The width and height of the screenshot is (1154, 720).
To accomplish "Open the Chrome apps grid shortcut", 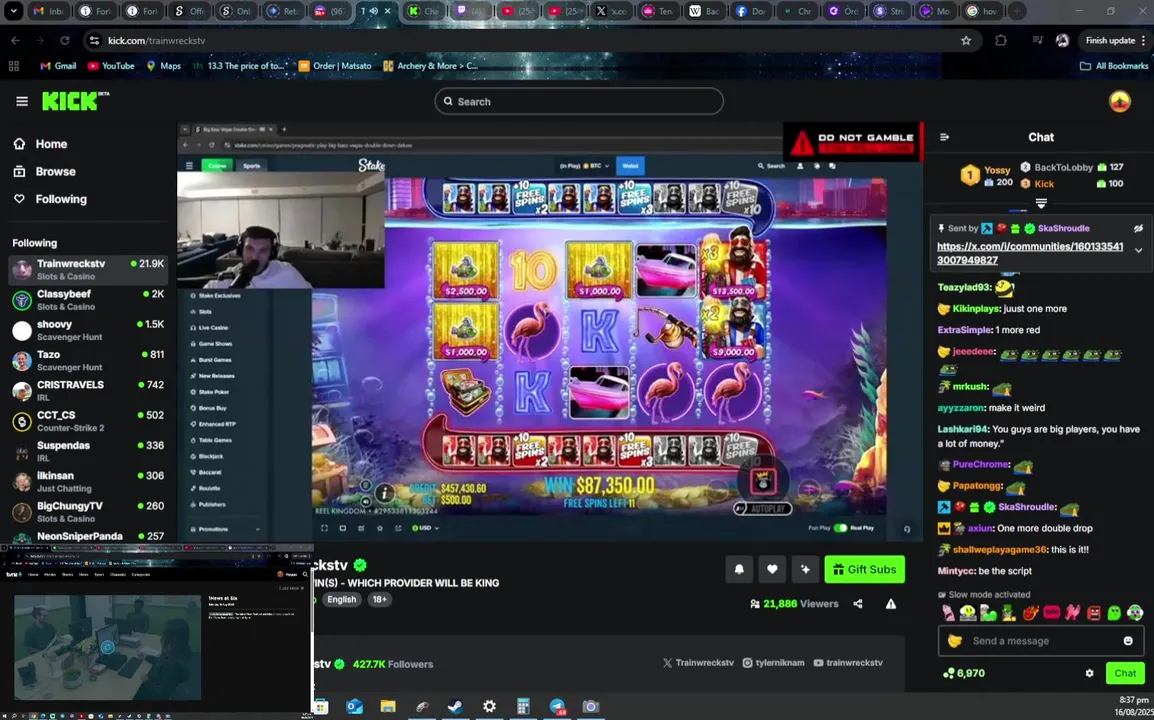I will pos(13,66).
